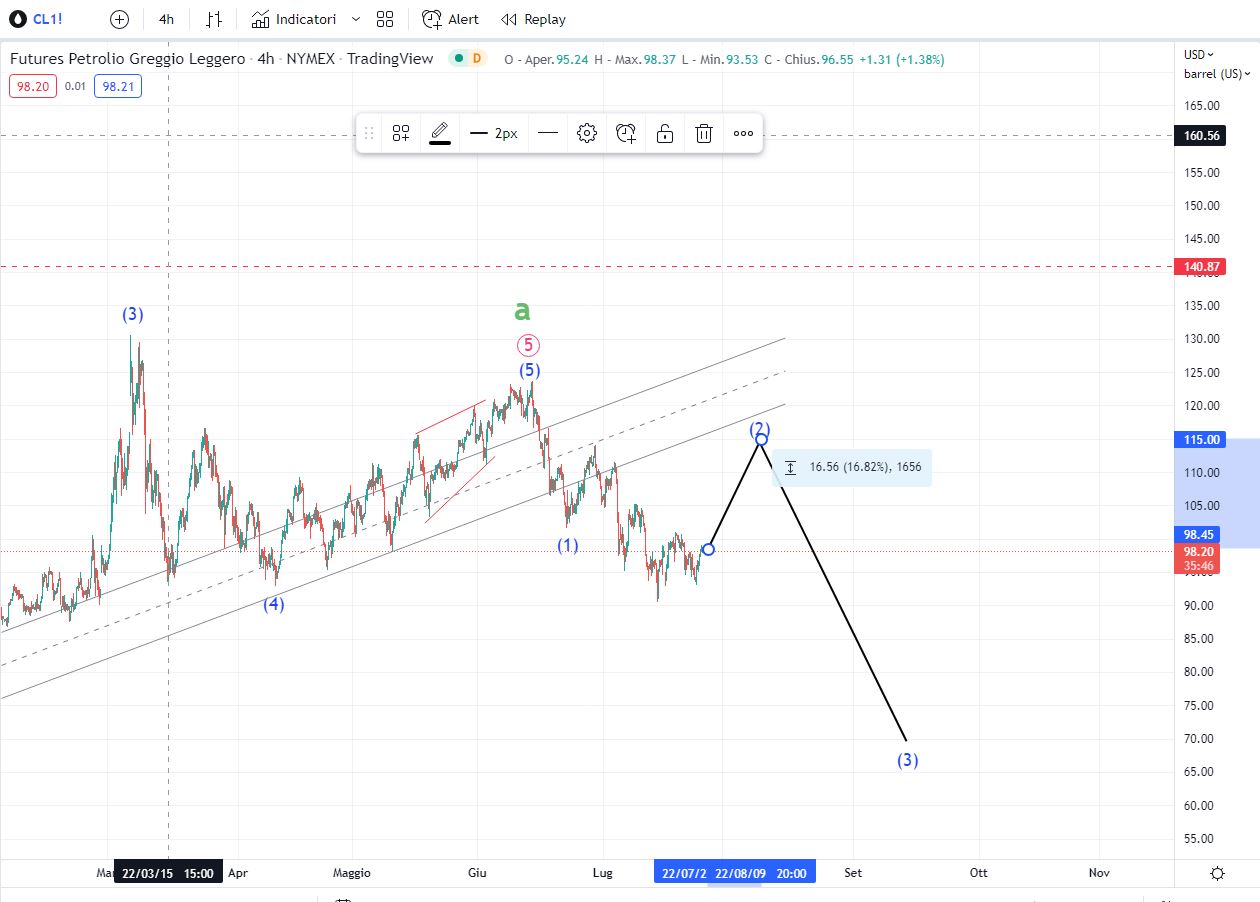Screen dimensions: 1260x902
Task: Click the compare or add symbol plus icon
Action: [x=119, y=19]
